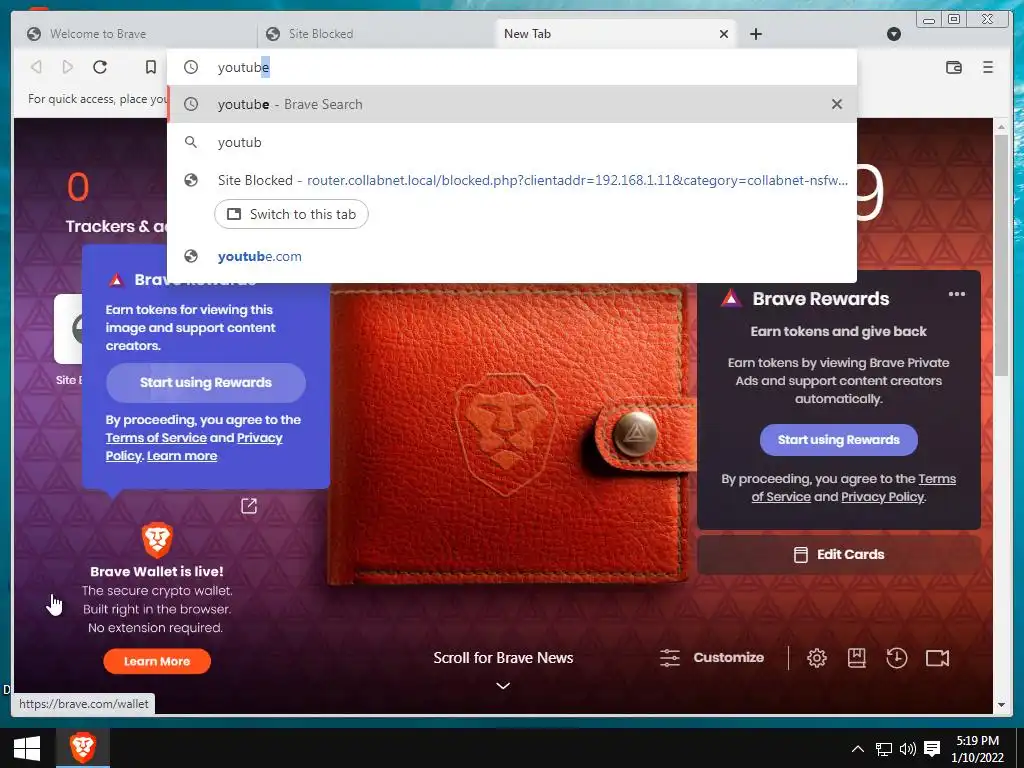1024x768 pixels.
Task: Click the Scroll for Brave News chevron
Action: click(503, 686)
